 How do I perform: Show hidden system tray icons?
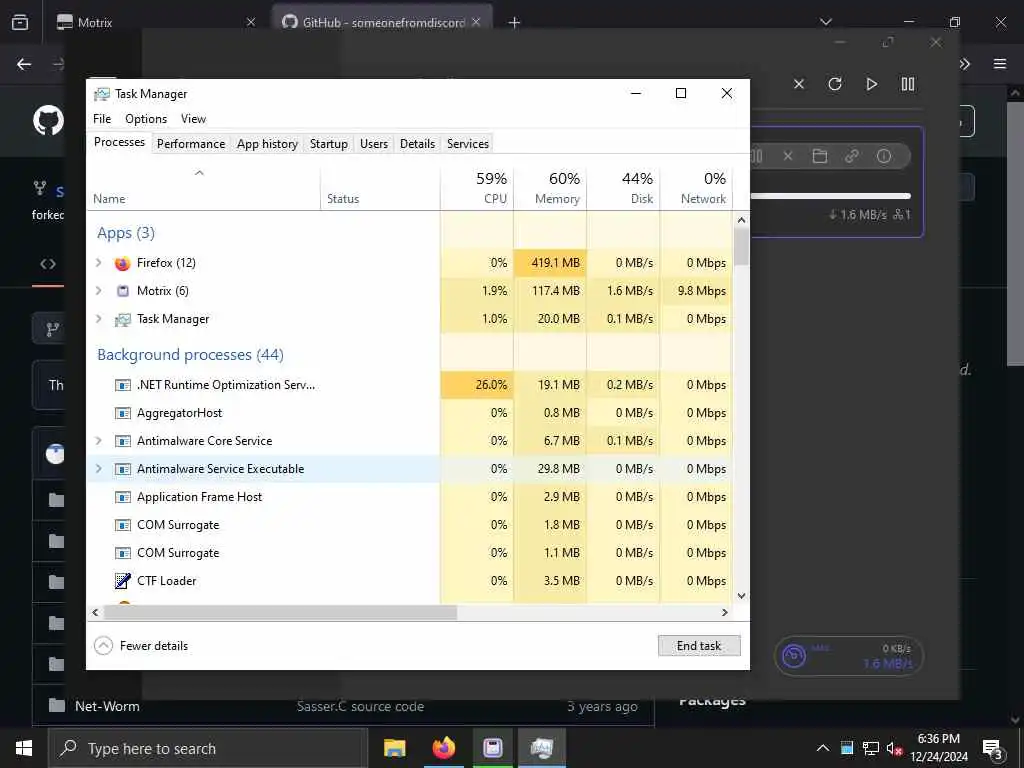coord(823,748)
